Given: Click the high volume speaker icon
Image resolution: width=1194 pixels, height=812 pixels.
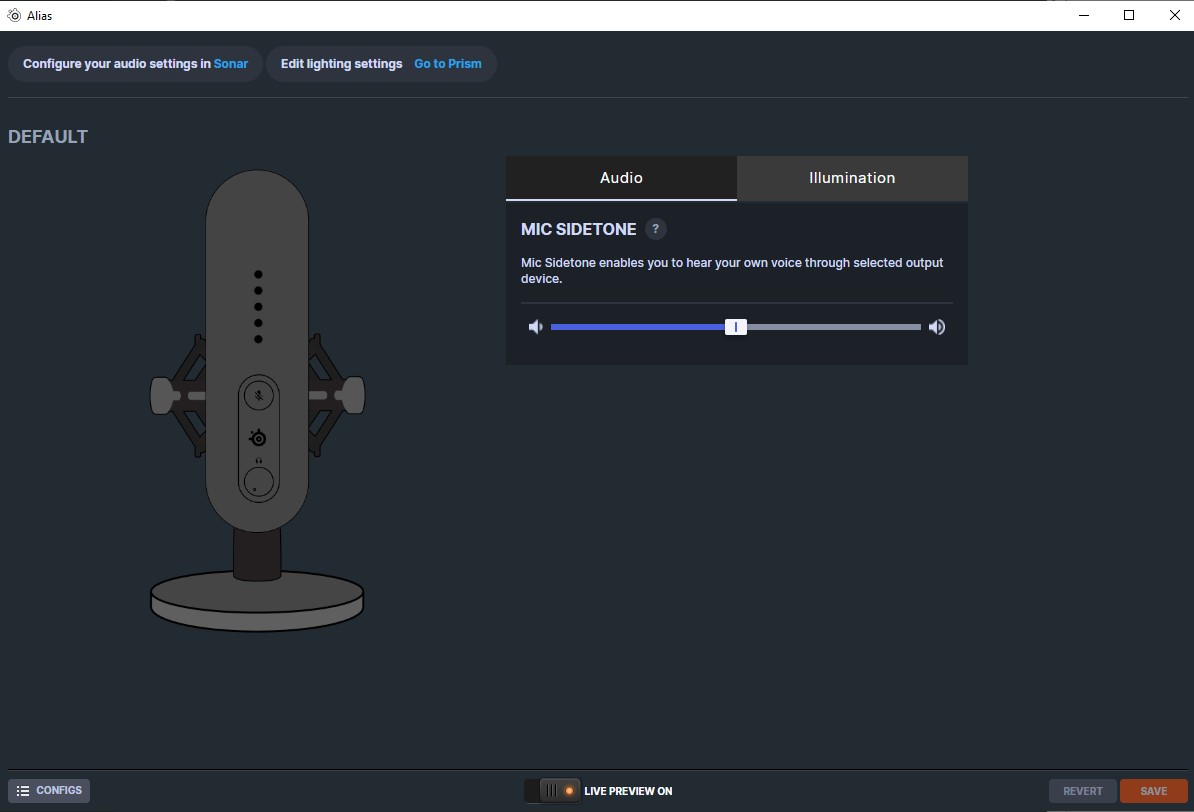Looking at the screenshot, I should (x=937, y=327).
